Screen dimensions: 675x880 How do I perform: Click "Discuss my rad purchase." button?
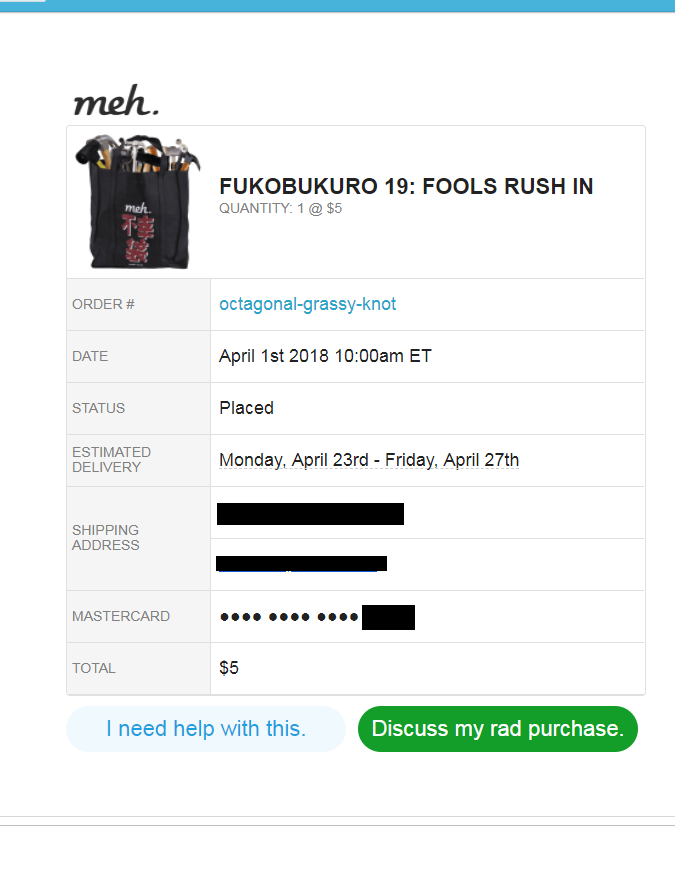[497, 729]
